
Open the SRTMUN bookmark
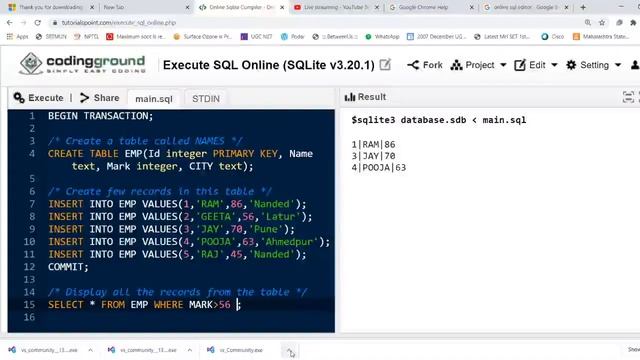pos(51,37)
